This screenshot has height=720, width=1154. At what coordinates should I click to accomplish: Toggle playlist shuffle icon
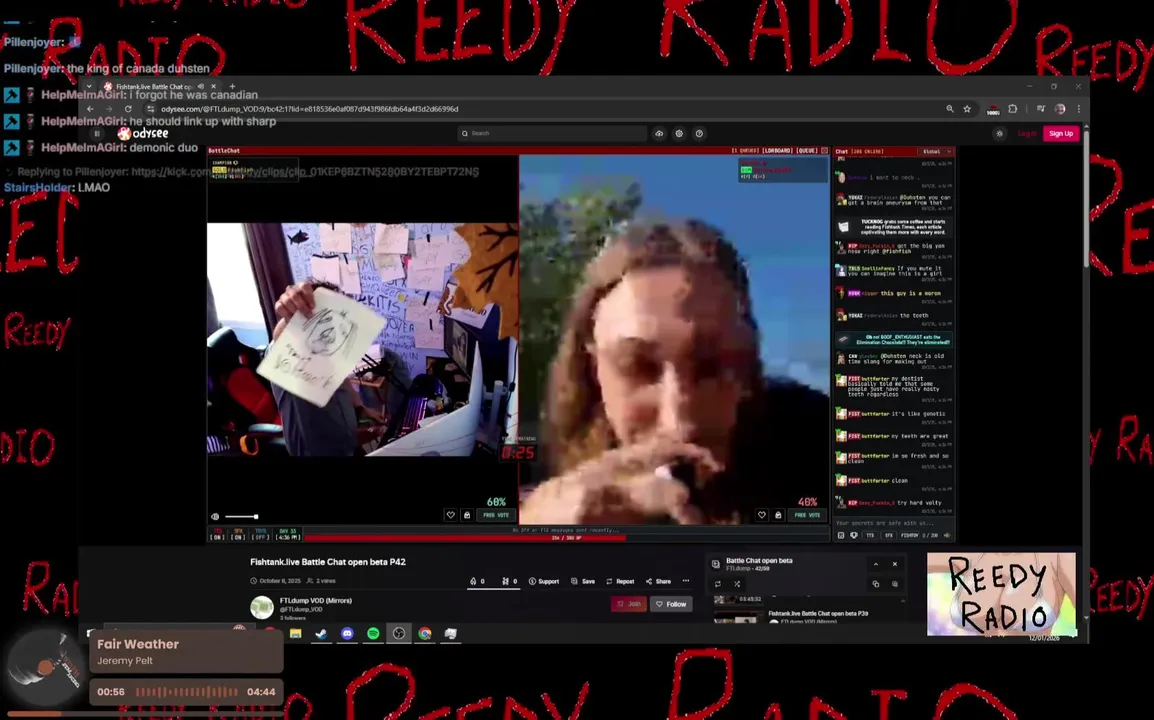737,584
